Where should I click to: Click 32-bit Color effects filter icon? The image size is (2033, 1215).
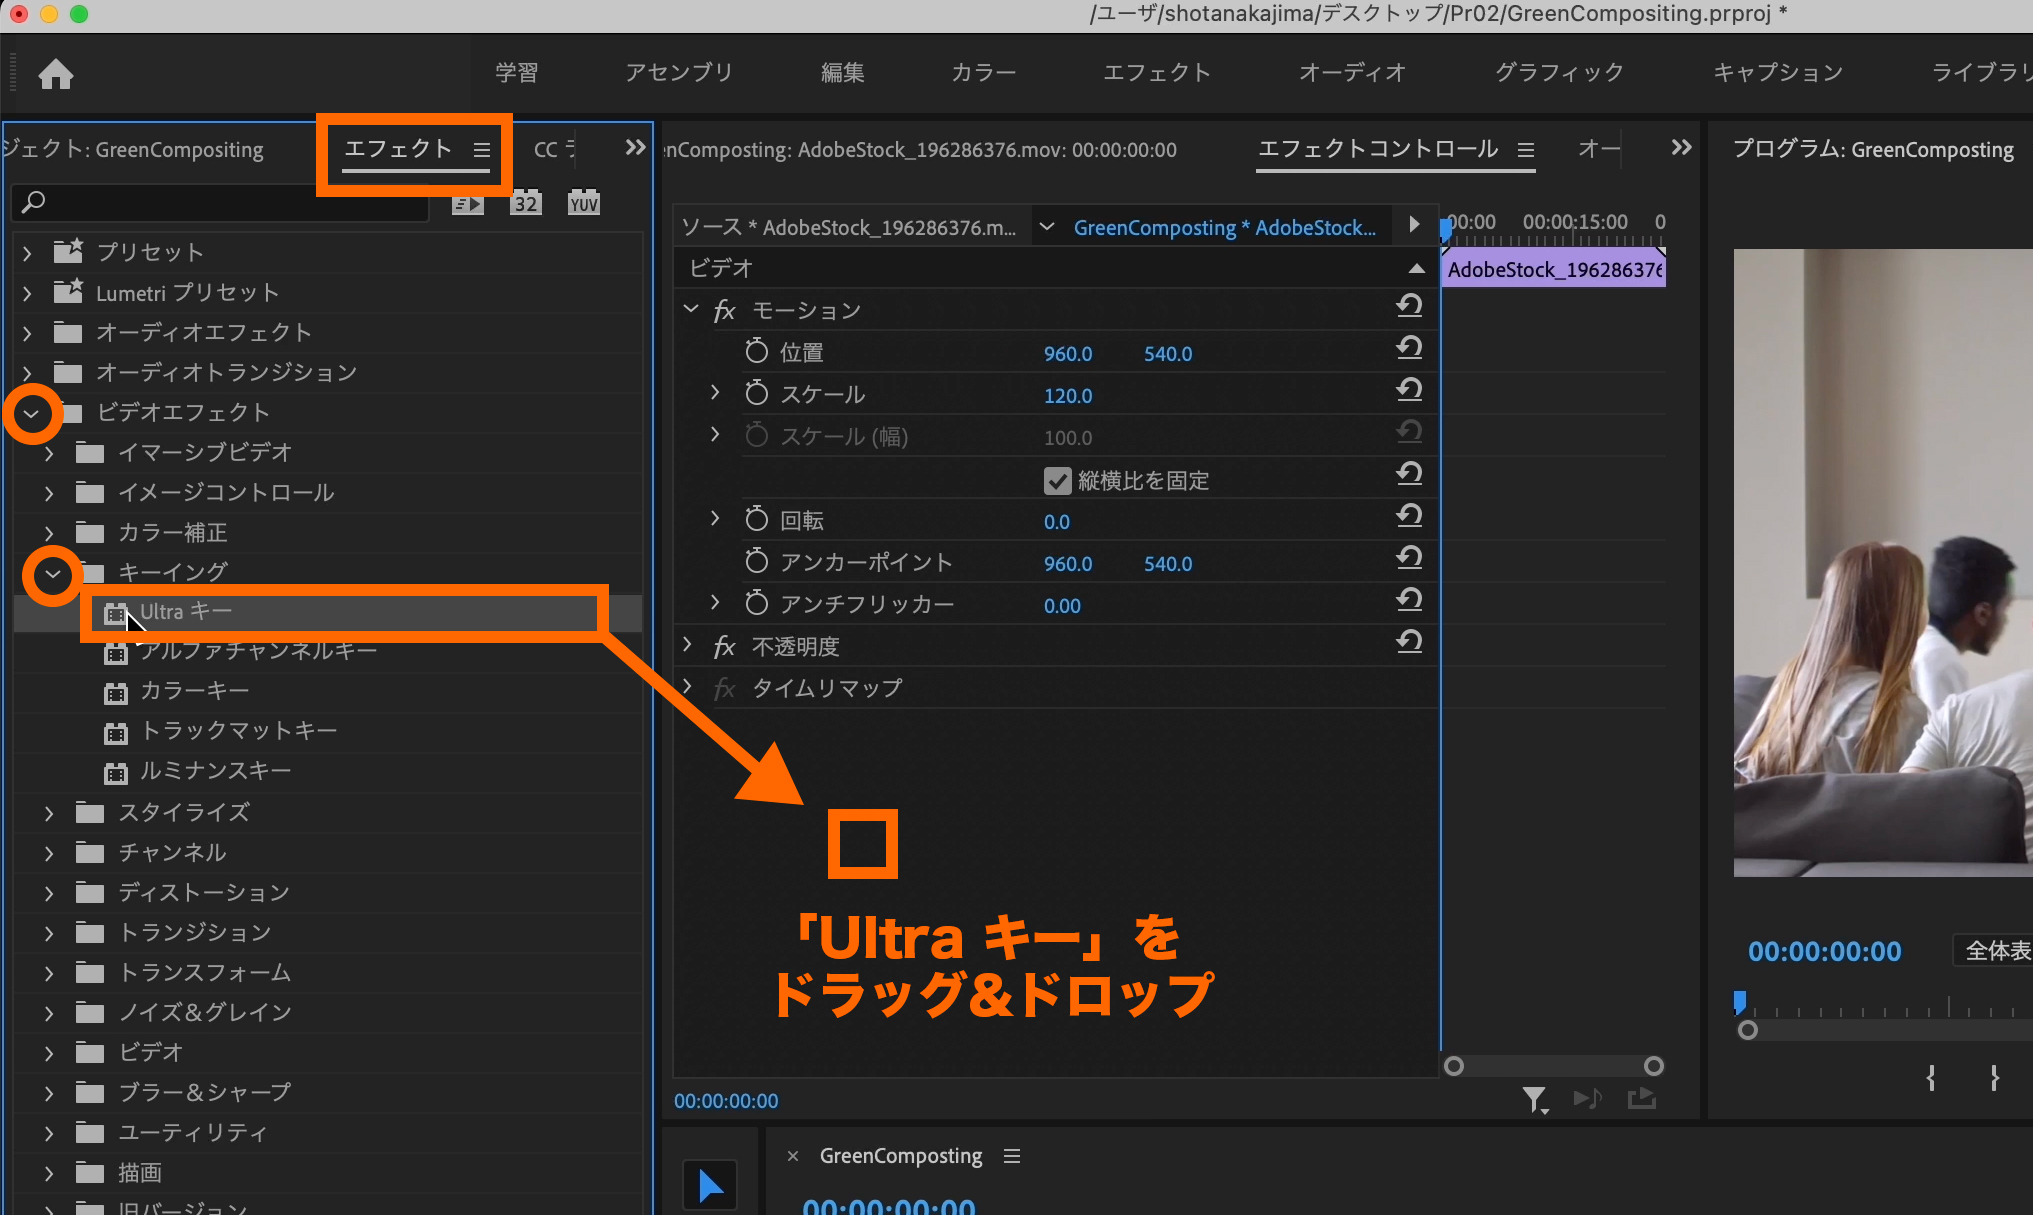click(525, 204)
